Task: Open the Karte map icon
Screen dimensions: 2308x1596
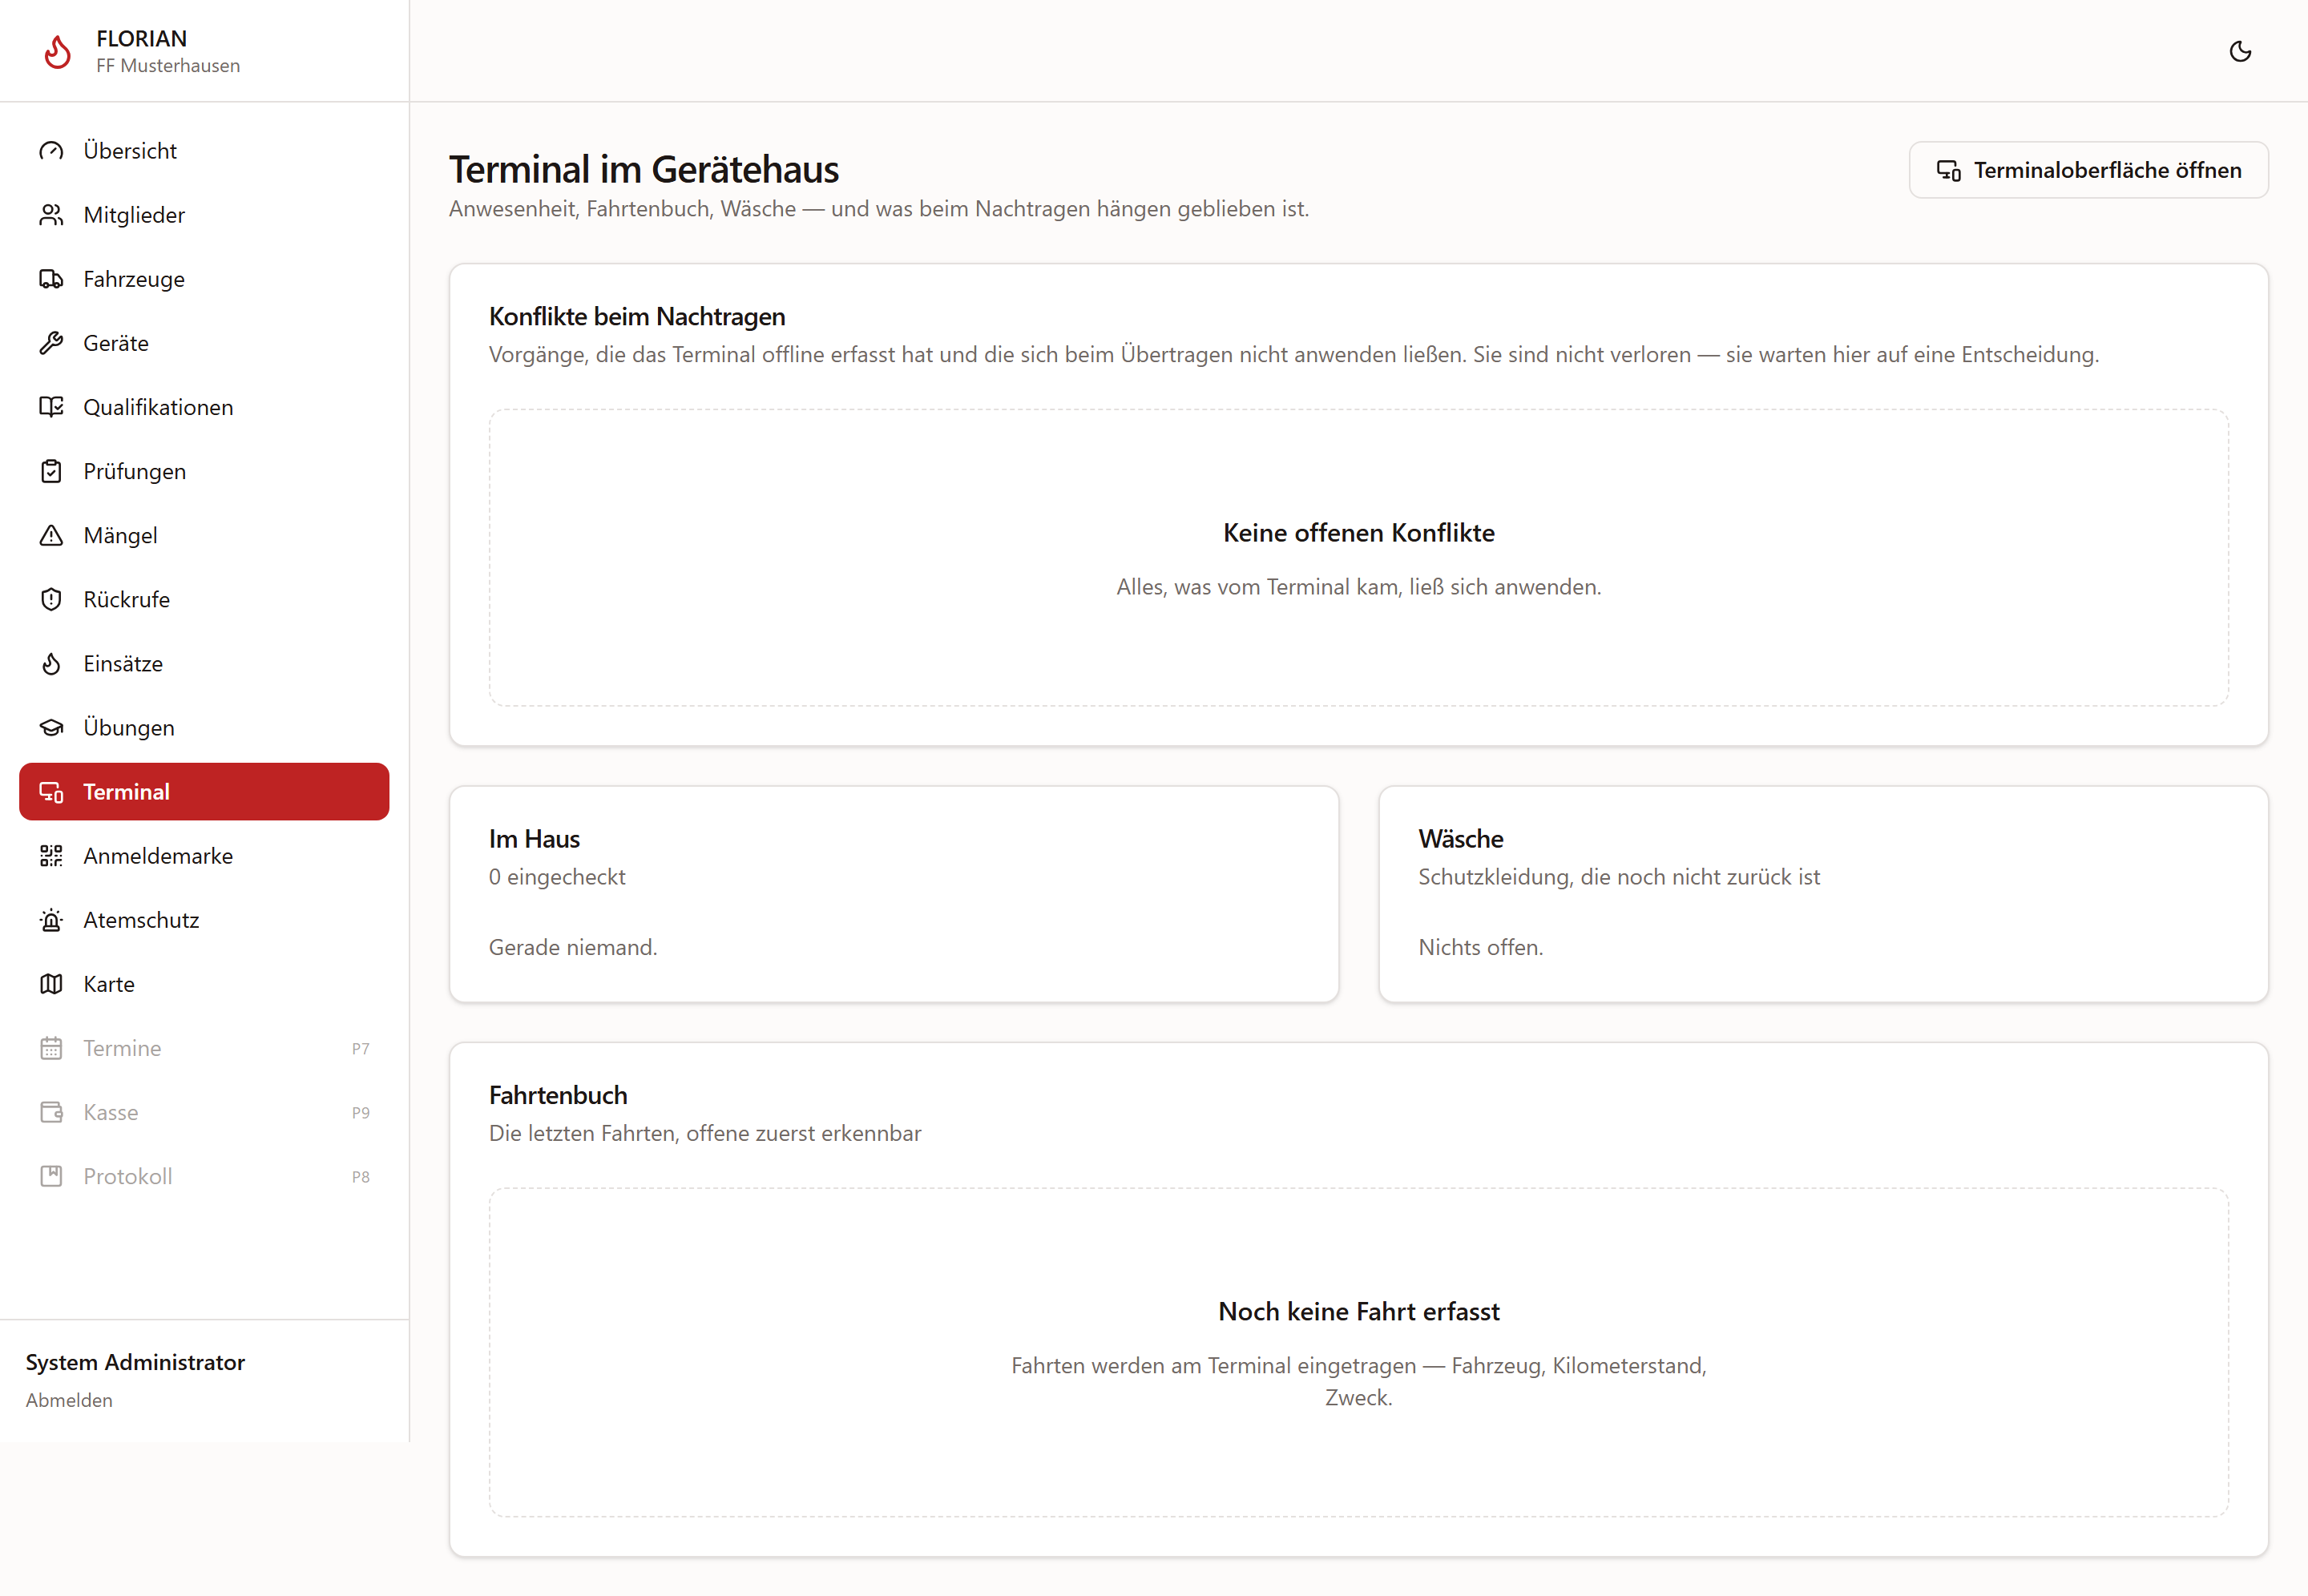Action: pyautogui.click(x=51, y=984)
